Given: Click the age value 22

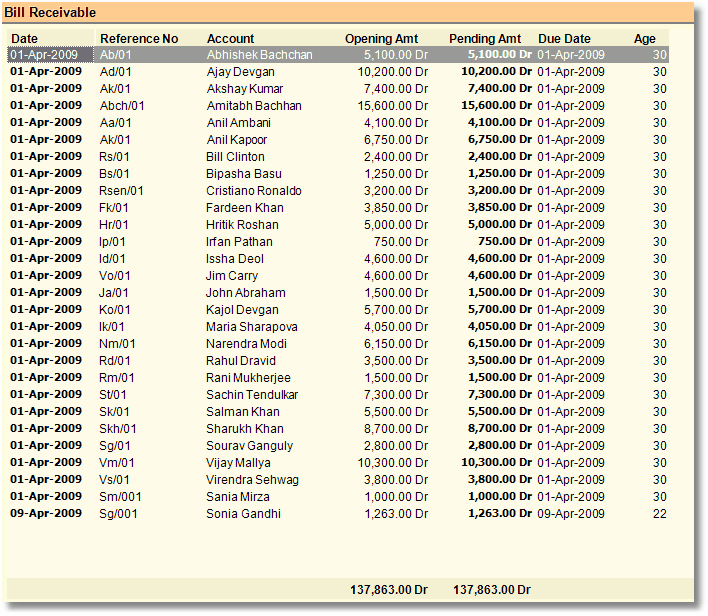Looking at the screenshot, I should point(660,514).
